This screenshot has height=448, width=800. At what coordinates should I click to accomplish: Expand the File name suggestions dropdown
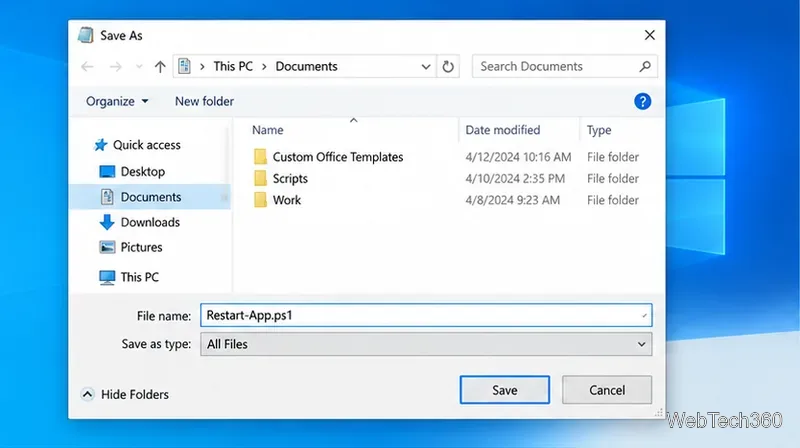click(644, 316)
